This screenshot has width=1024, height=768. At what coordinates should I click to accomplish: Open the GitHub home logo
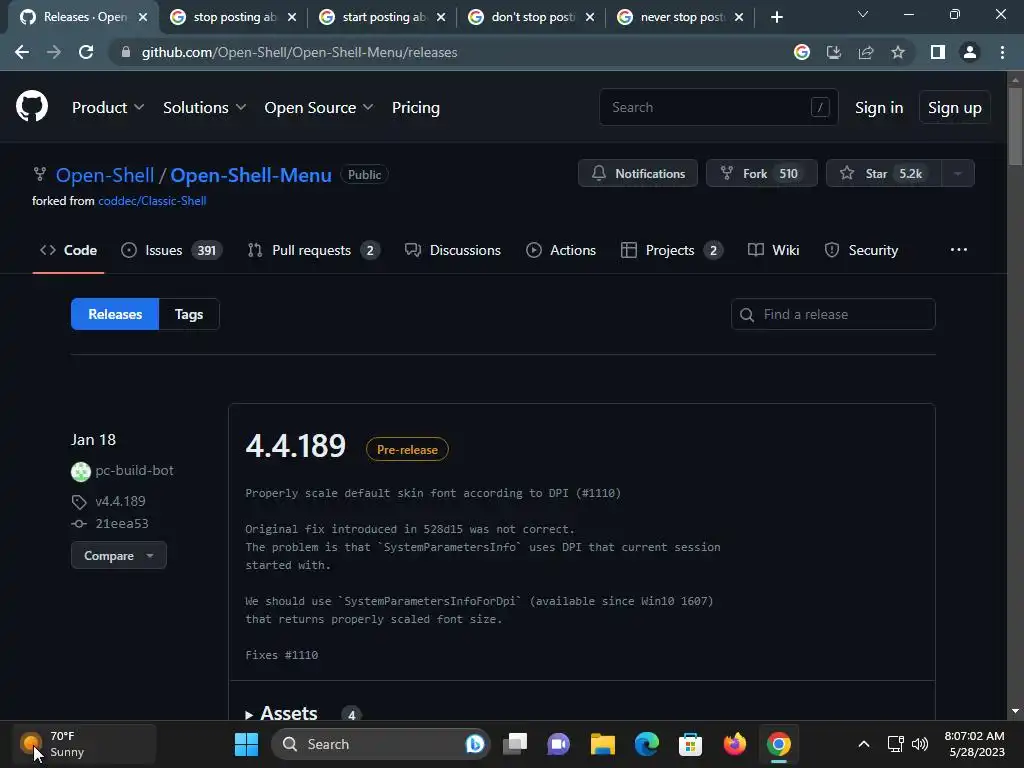(32, 107)
